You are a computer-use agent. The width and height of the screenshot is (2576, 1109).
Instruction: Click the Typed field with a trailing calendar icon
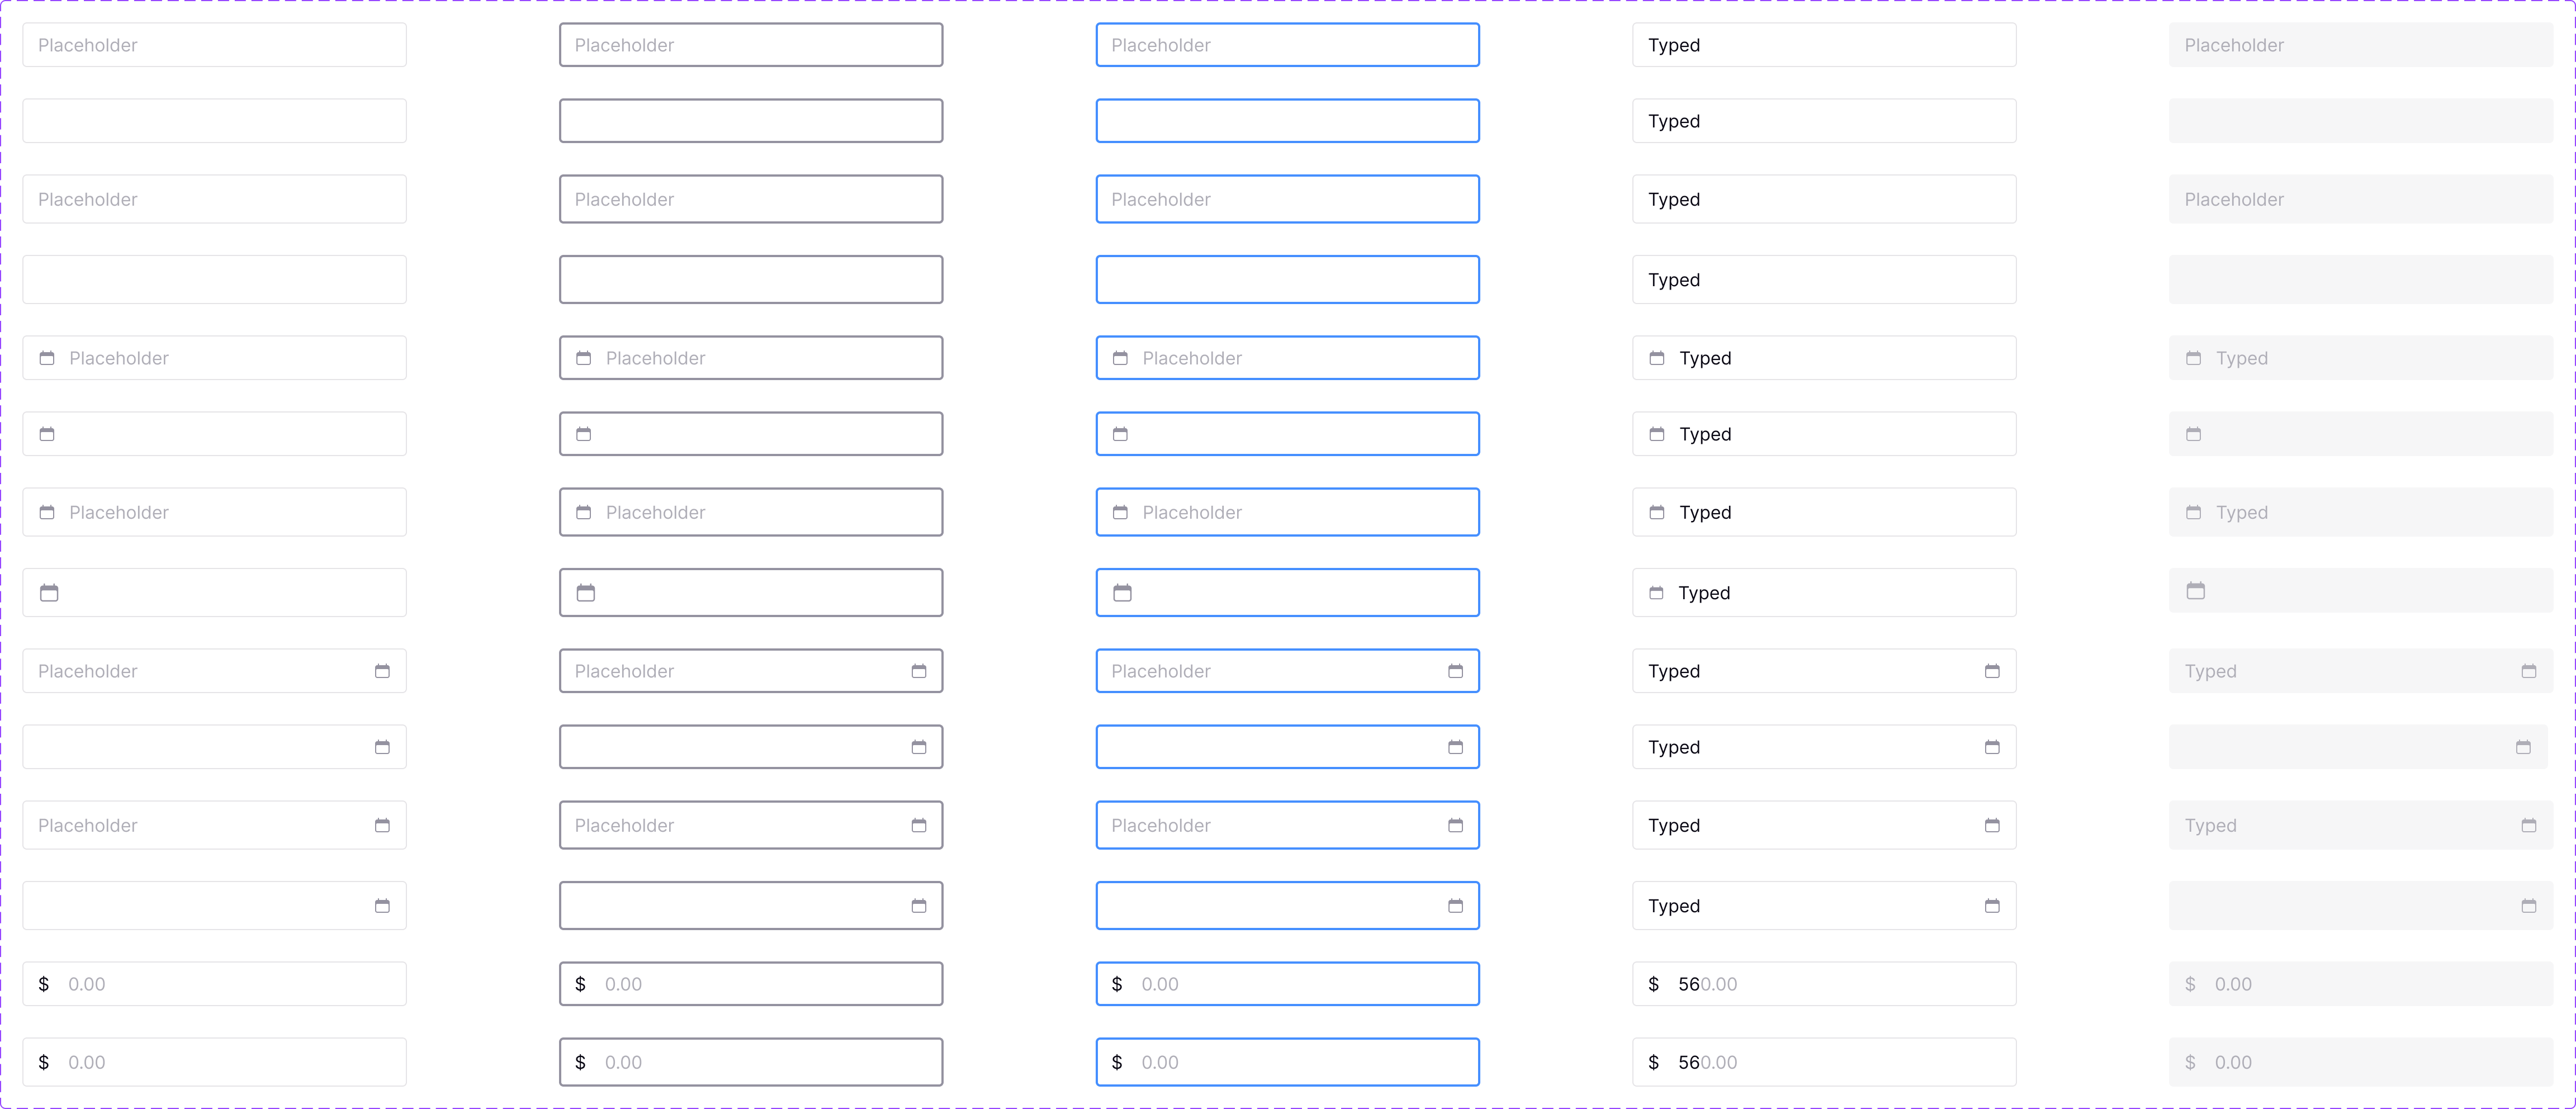point(1824,670)
